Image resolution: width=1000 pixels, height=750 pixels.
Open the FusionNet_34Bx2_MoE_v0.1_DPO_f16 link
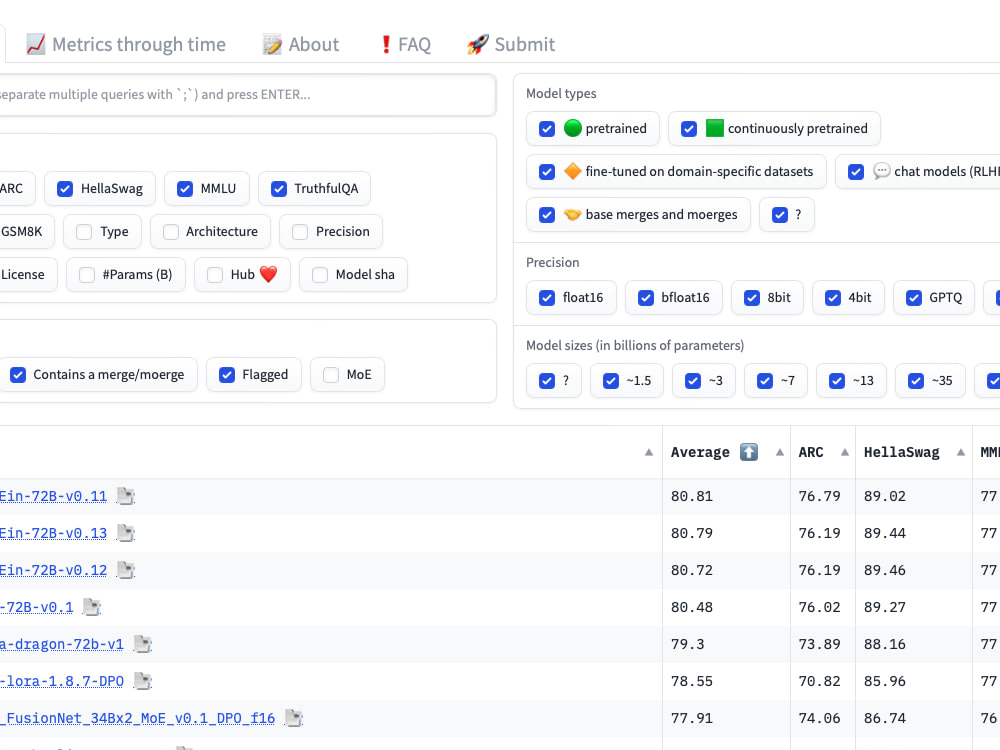pos(138,718)
